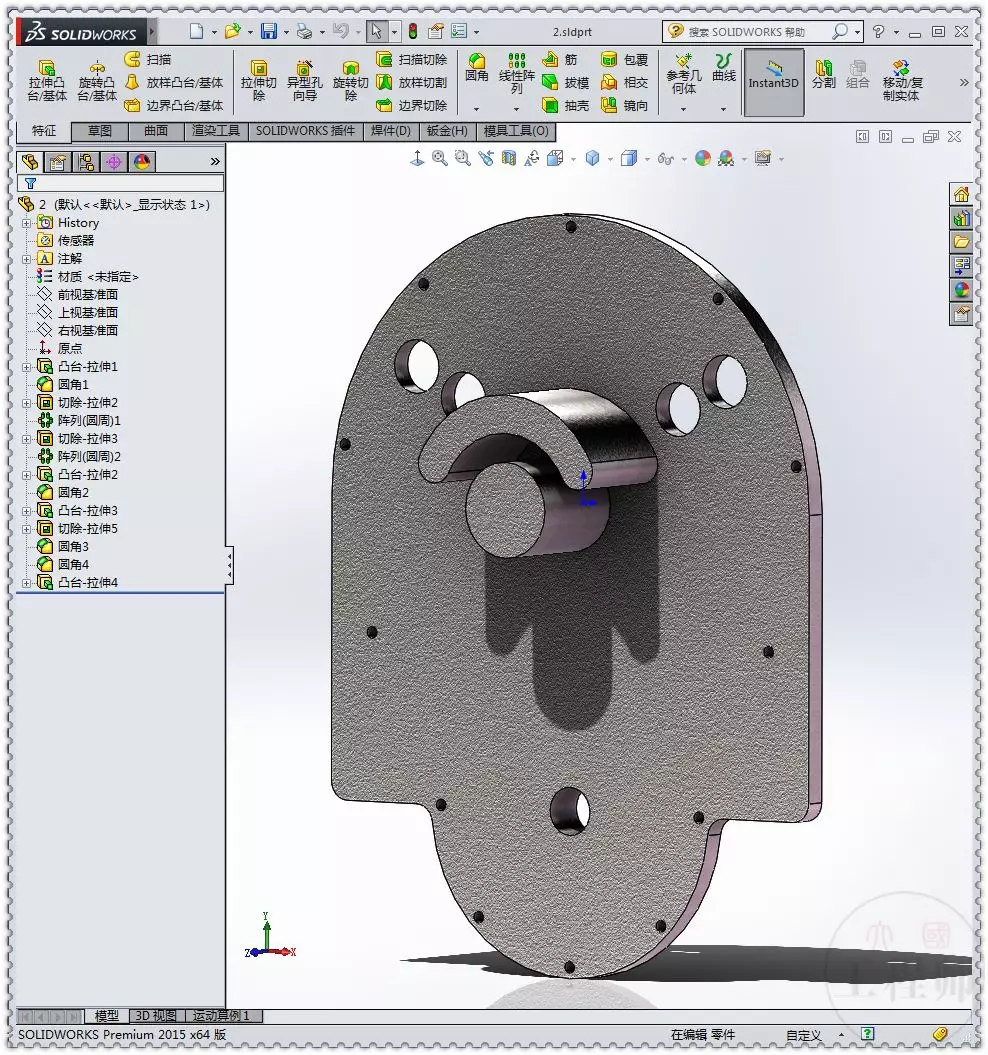Screen dimensions: 988x1055
Task: Expand the 注解 annotations node
Action: [26, 259]
